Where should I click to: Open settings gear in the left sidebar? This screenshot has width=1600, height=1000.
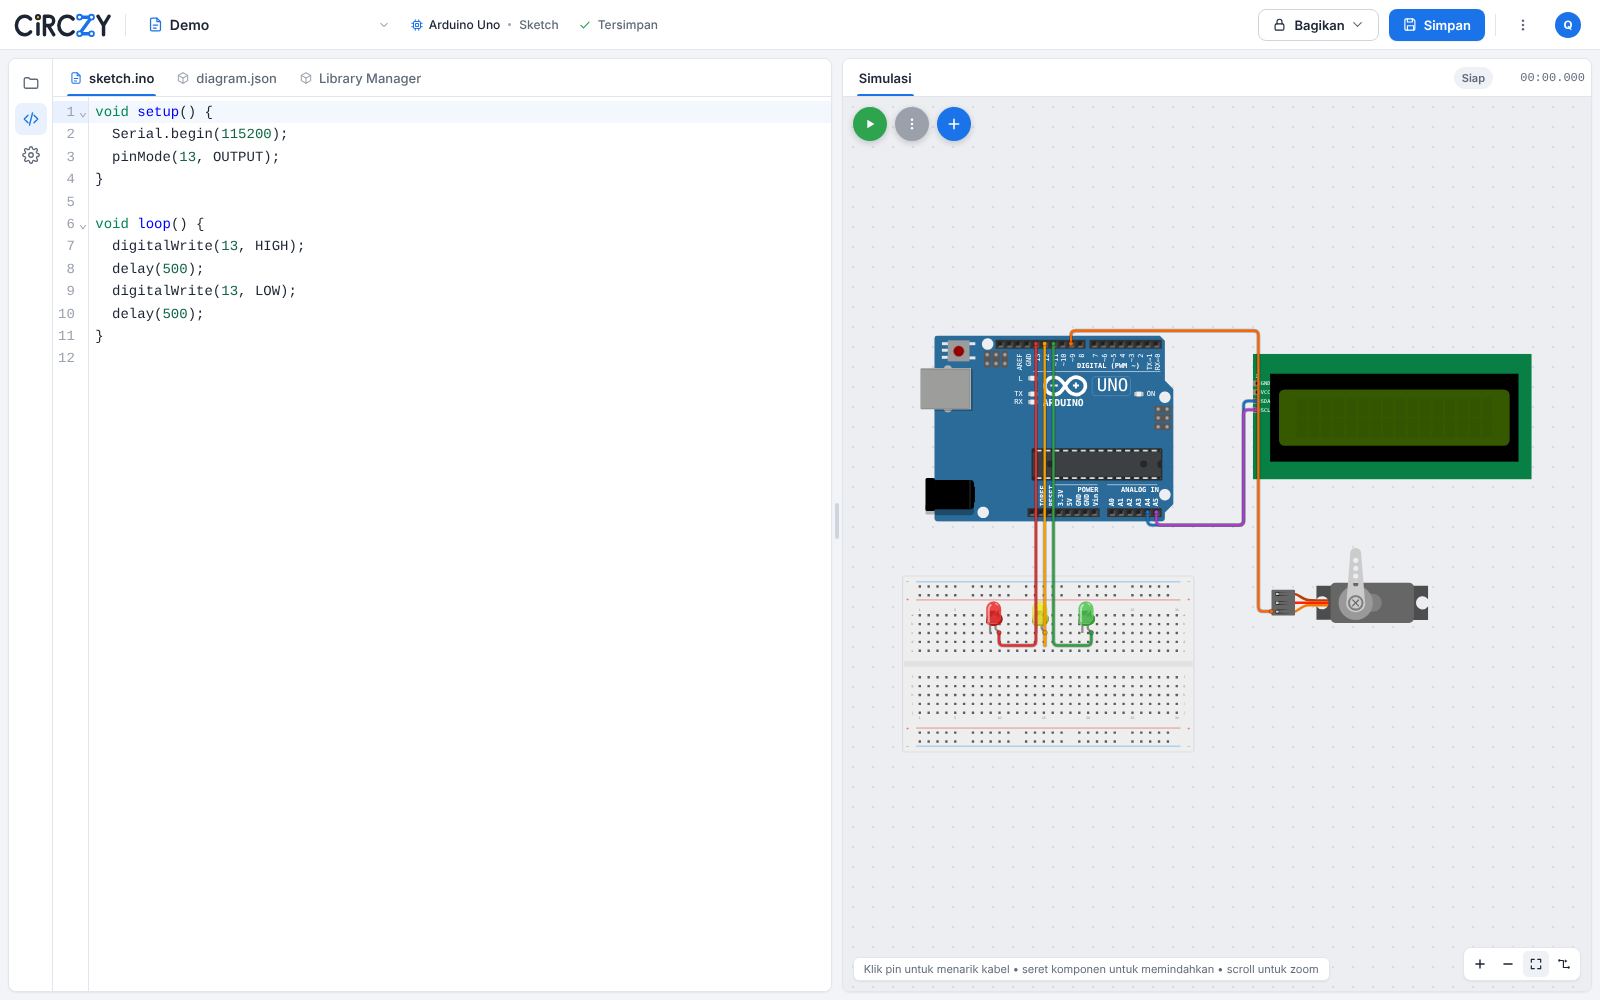(x=31, y=155)
